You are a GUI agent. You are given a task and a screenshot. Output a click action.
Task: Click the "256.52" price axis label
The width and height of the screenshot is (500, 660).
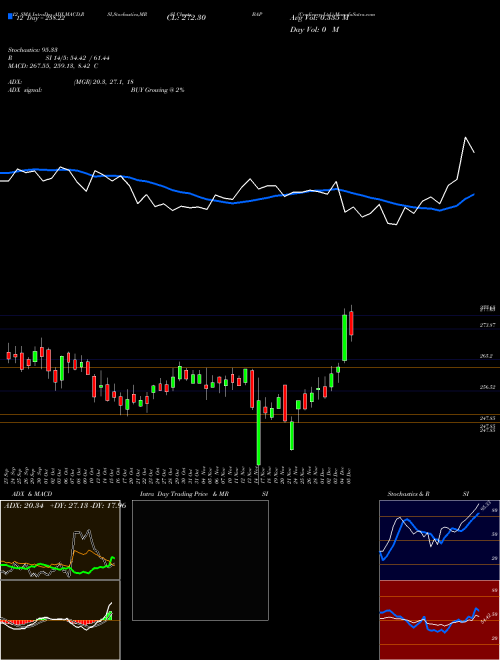(487, 387)
